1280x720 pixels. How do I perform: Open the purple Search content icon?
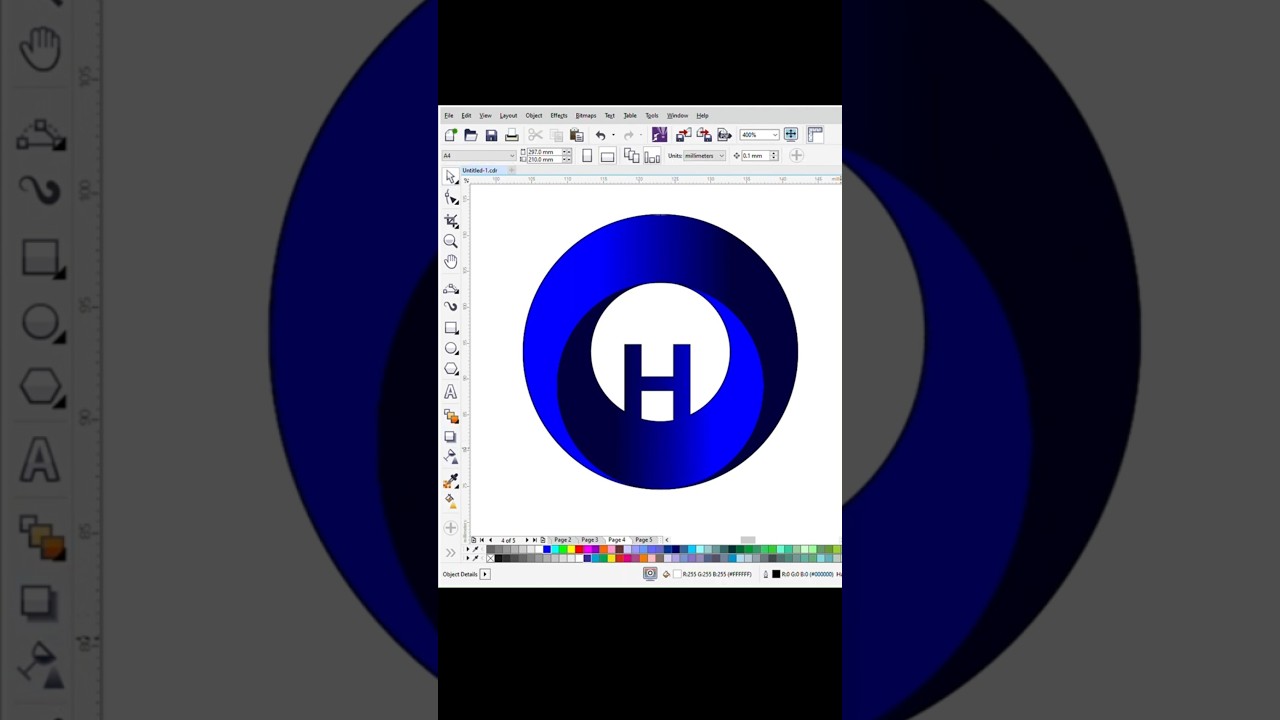659,135
